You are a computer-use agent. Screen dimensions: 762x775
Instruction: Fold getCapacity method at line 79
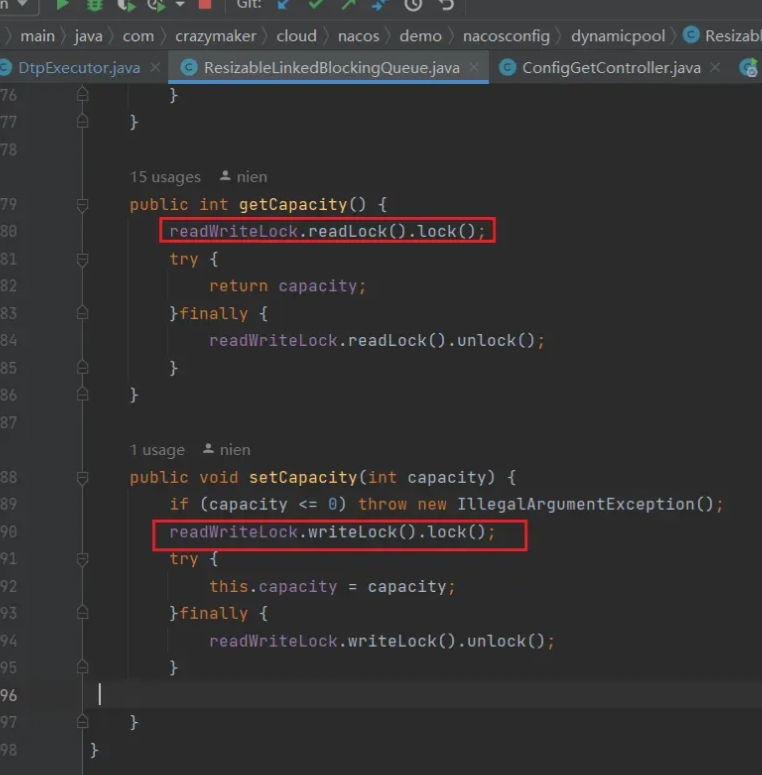pyautogui.click(x=83, y=205)
